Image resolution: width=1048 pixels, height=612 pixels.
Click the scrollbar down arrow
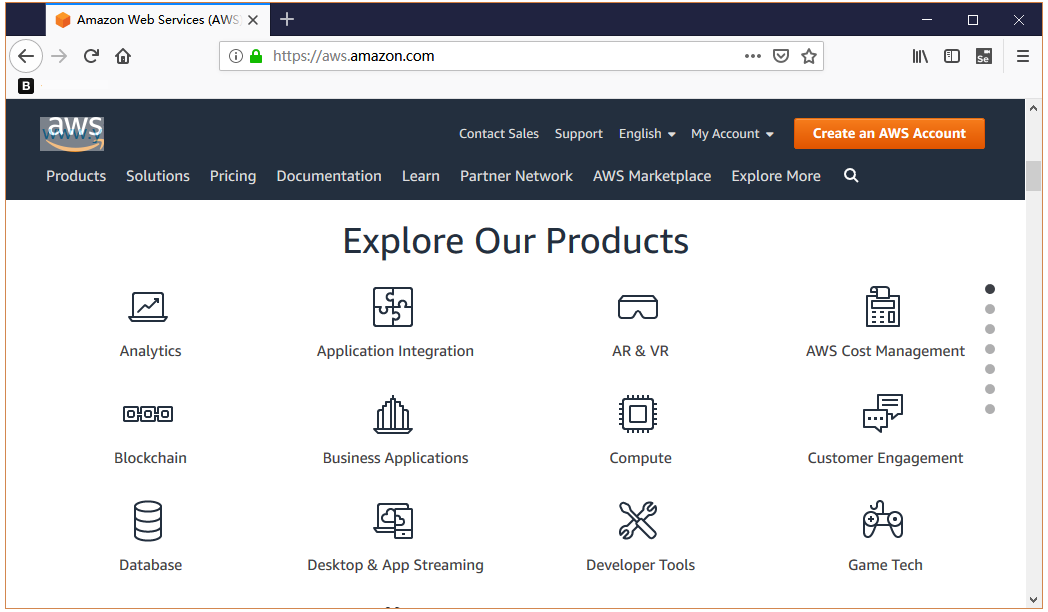(x=1033, y=599)
